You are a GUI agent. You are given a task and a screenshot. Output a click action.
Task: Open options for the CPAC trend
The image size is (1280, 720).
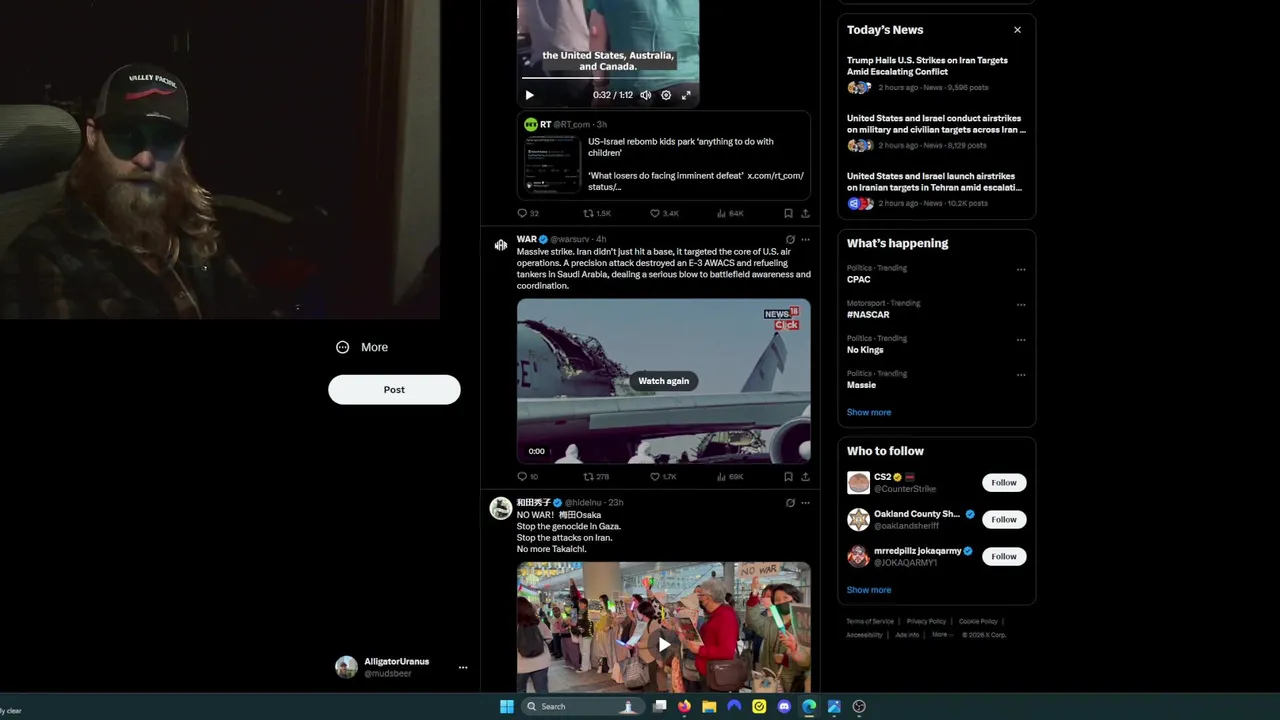(x=1021, y=269)
